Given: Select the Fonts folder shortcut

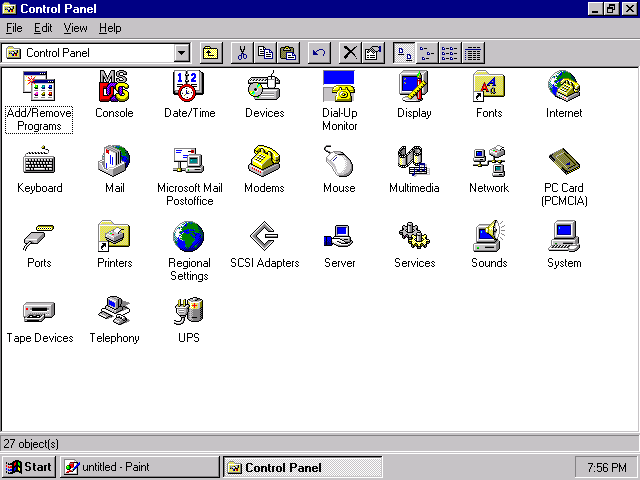Looking at the screenshot, I should click(489, 86).
